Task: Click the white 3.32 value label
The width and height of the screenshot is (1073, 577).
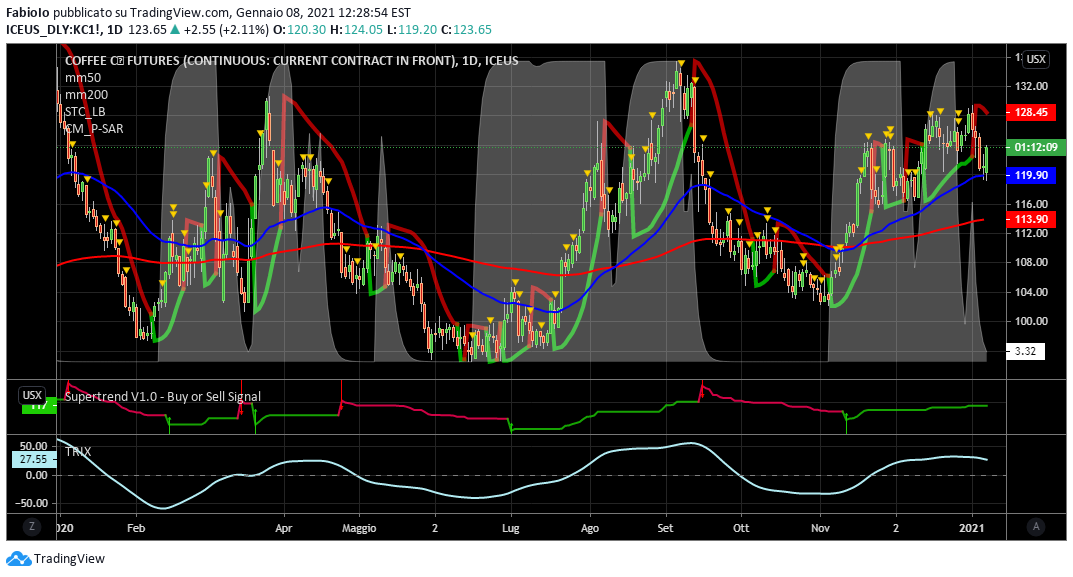Action: tap(1023, 351)
